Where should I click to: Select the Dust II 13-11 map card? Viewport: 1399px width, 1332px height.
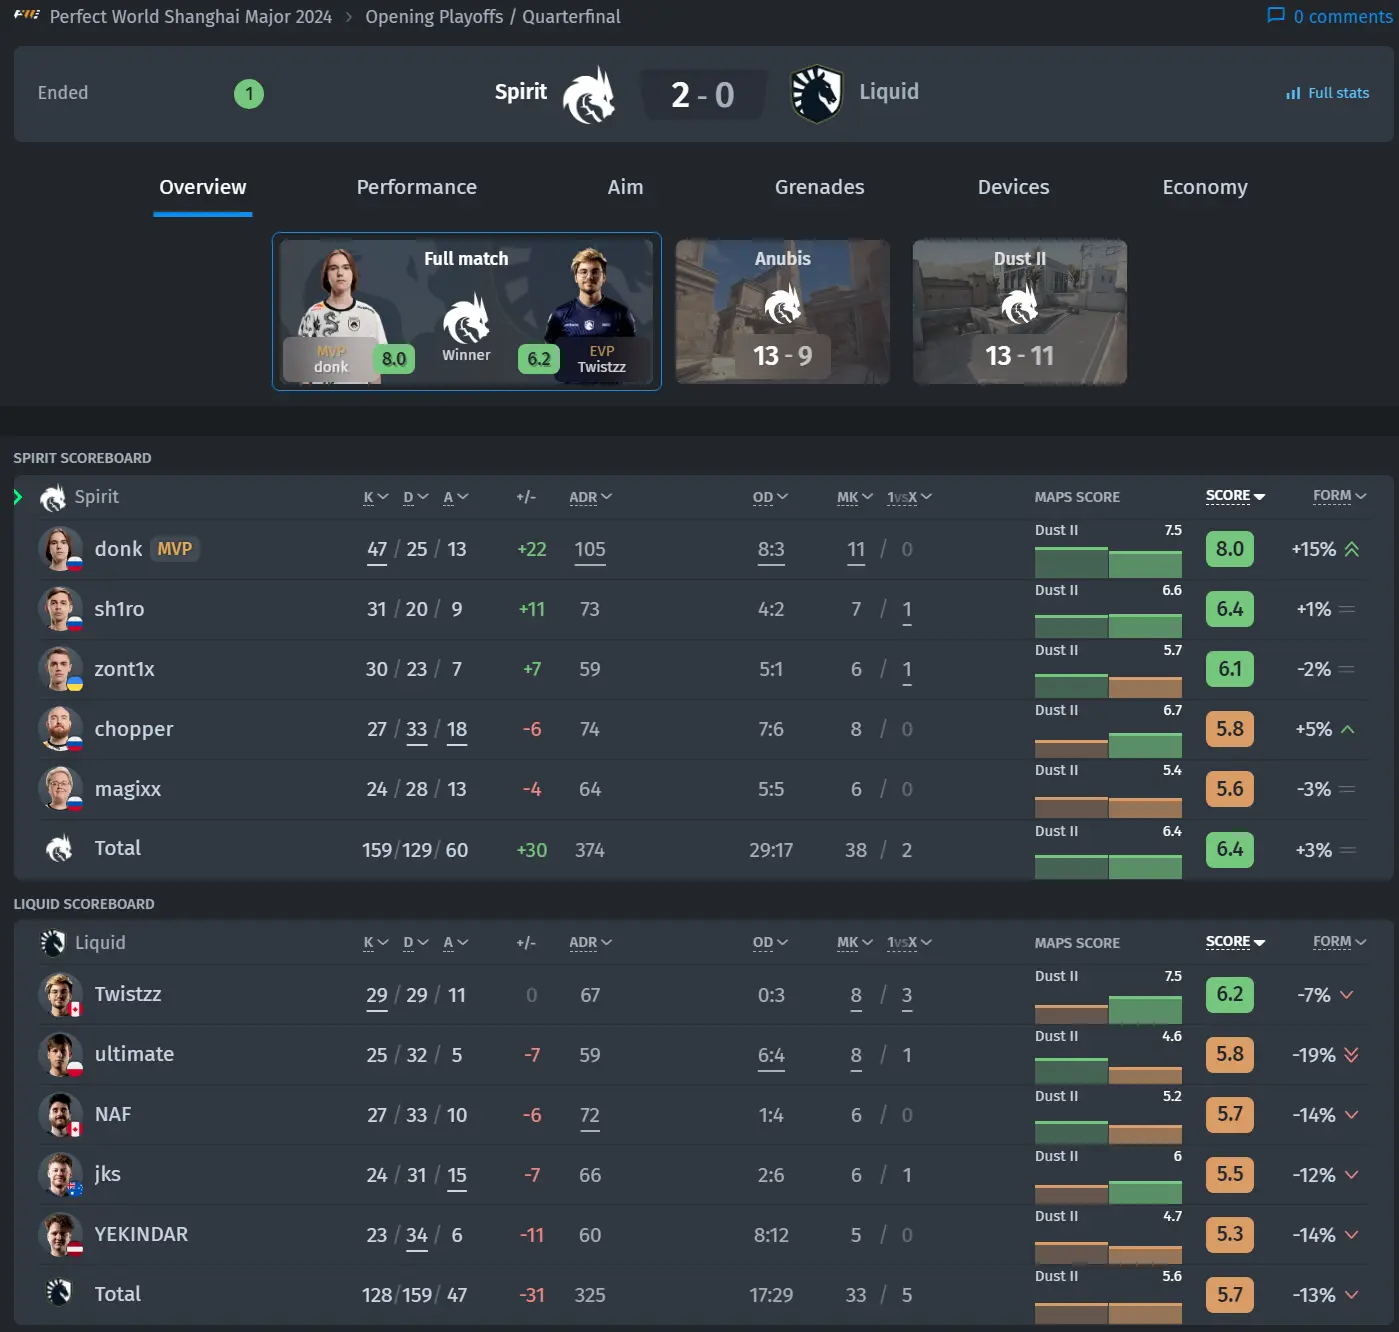pyautogui.click(x=1020, y=311)
